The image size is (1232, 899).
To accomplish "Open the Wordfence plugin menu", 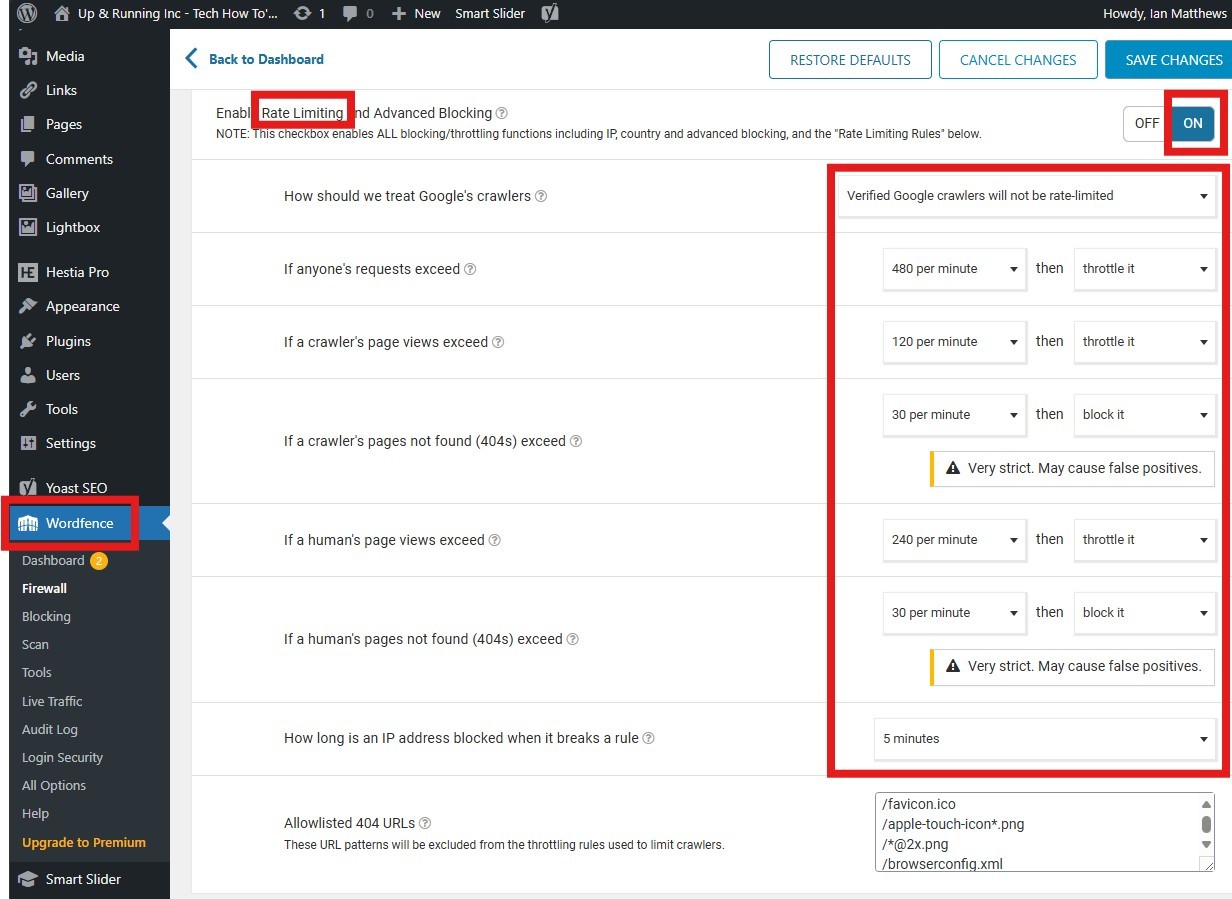I will click(70, 523).
